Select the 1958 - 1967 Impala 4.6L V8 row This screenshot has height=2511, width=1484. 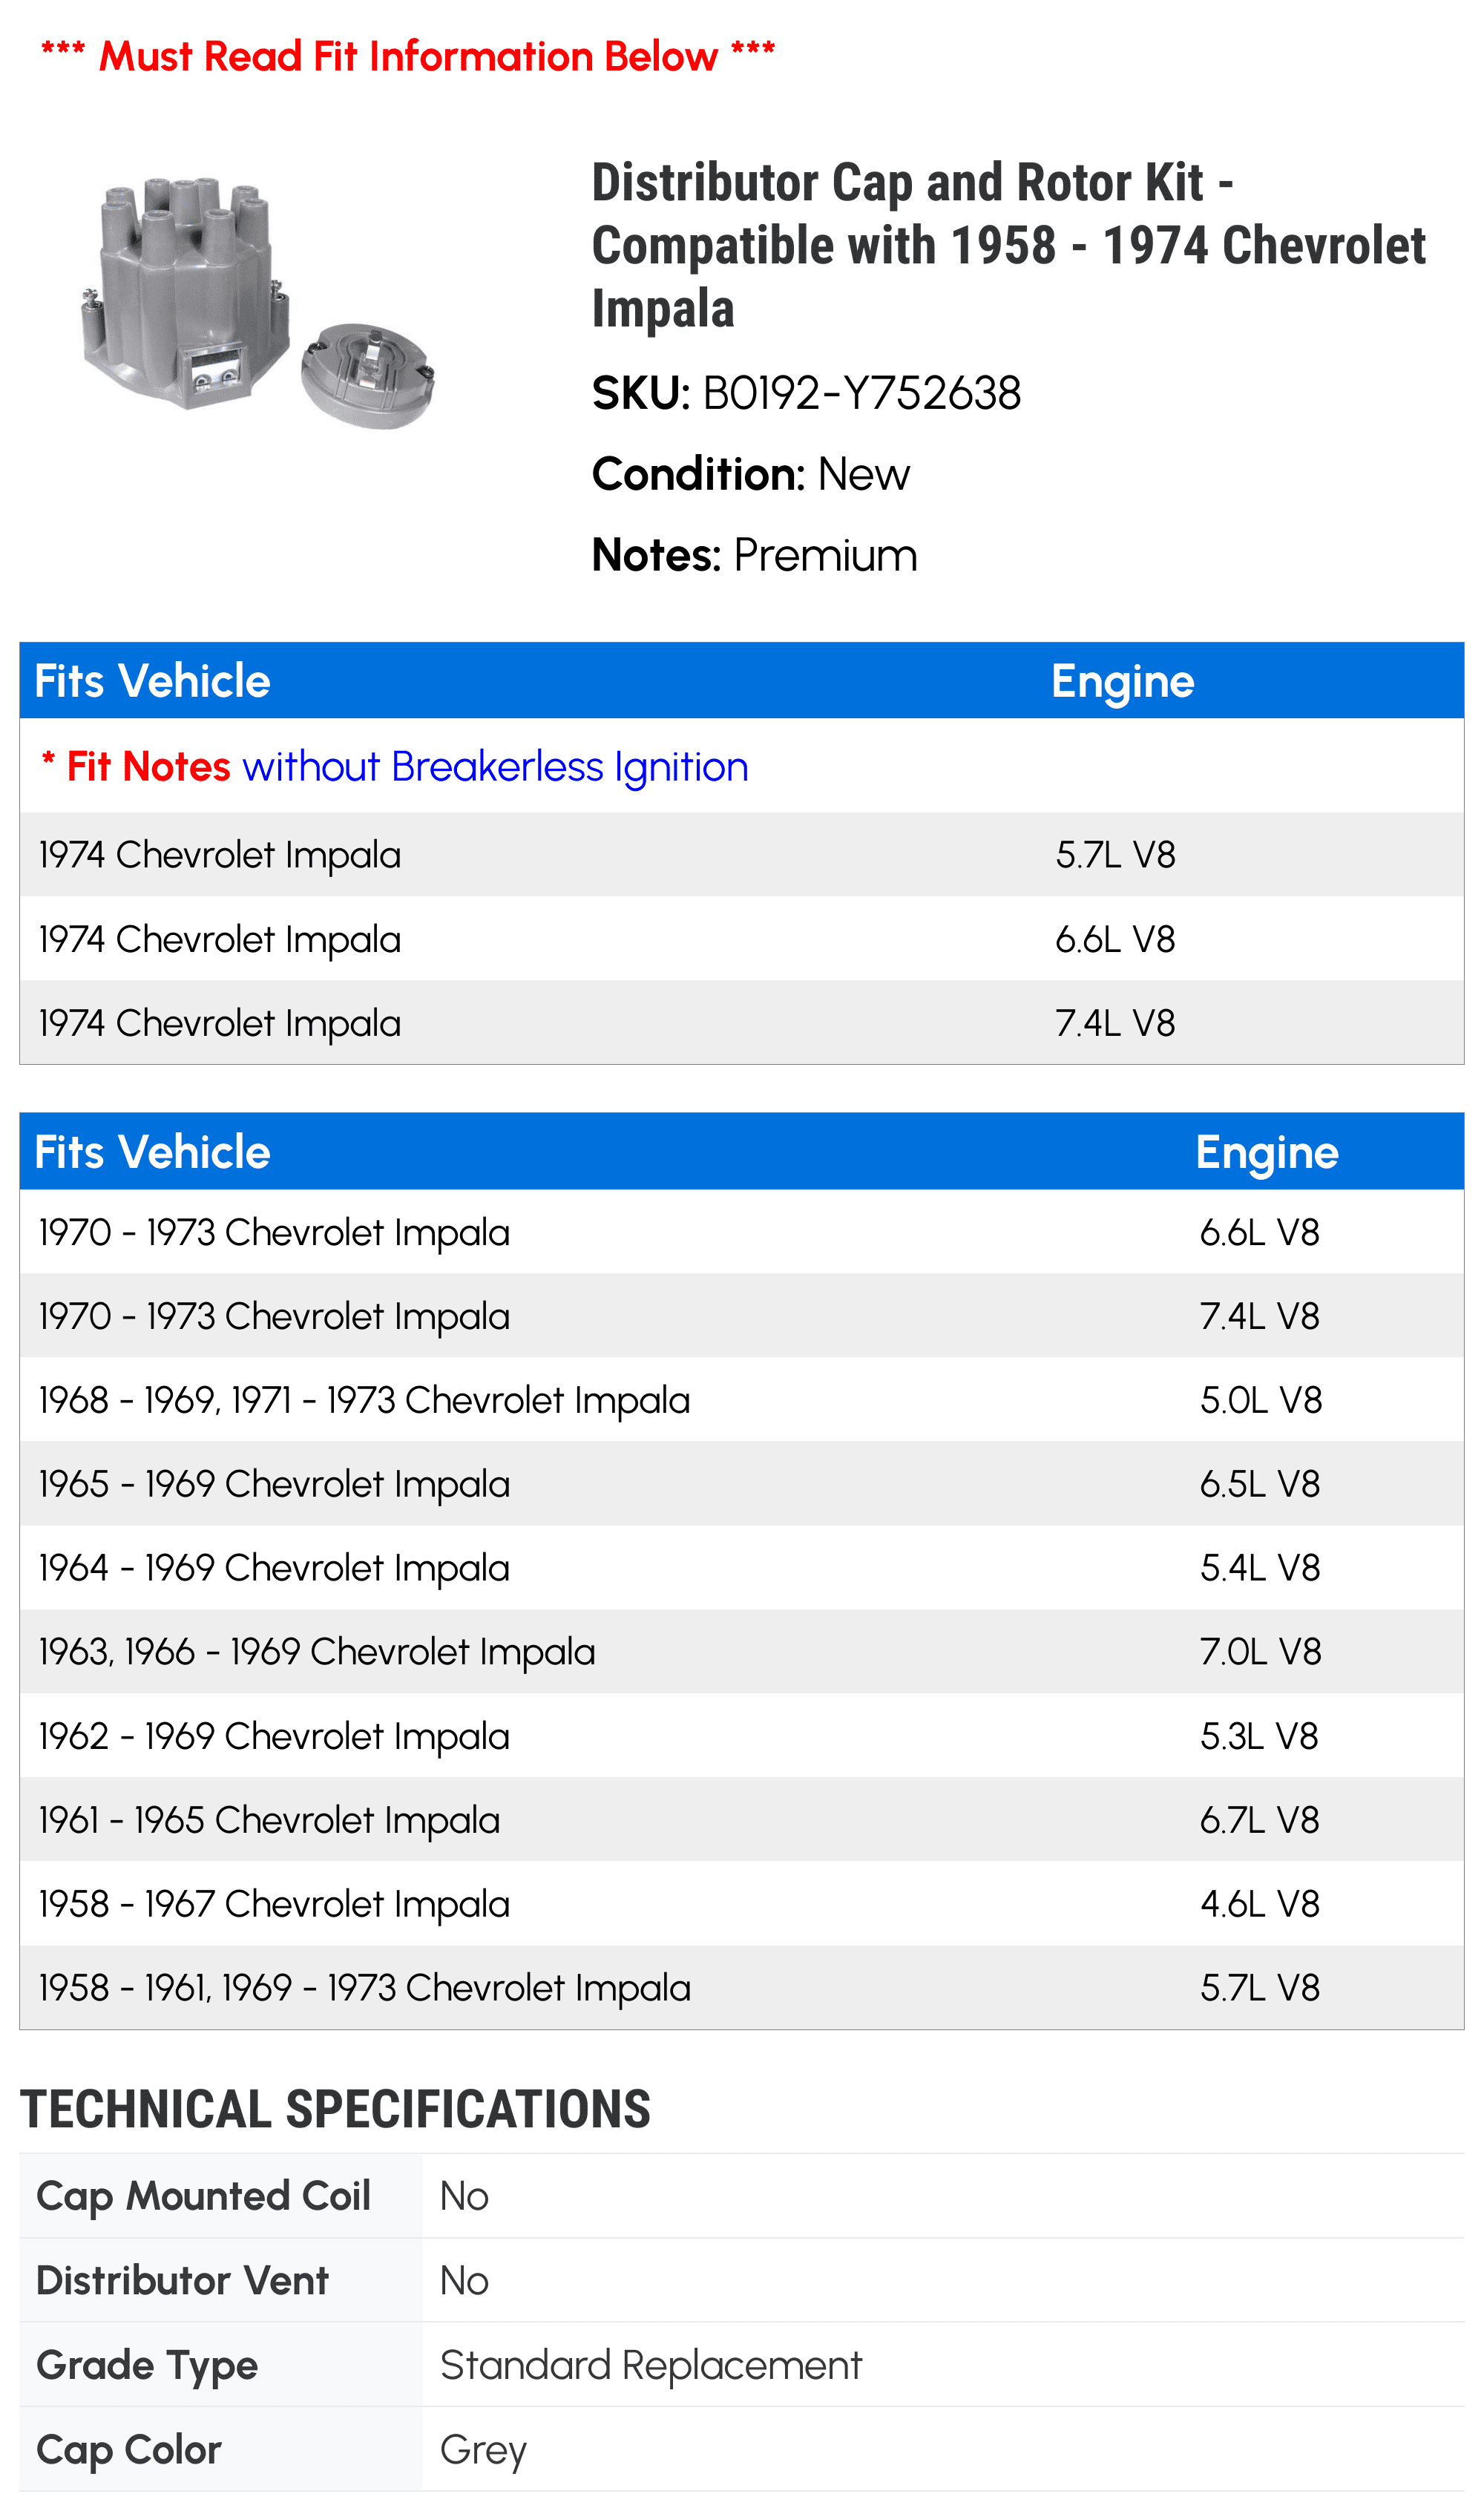pos(742,1904)
